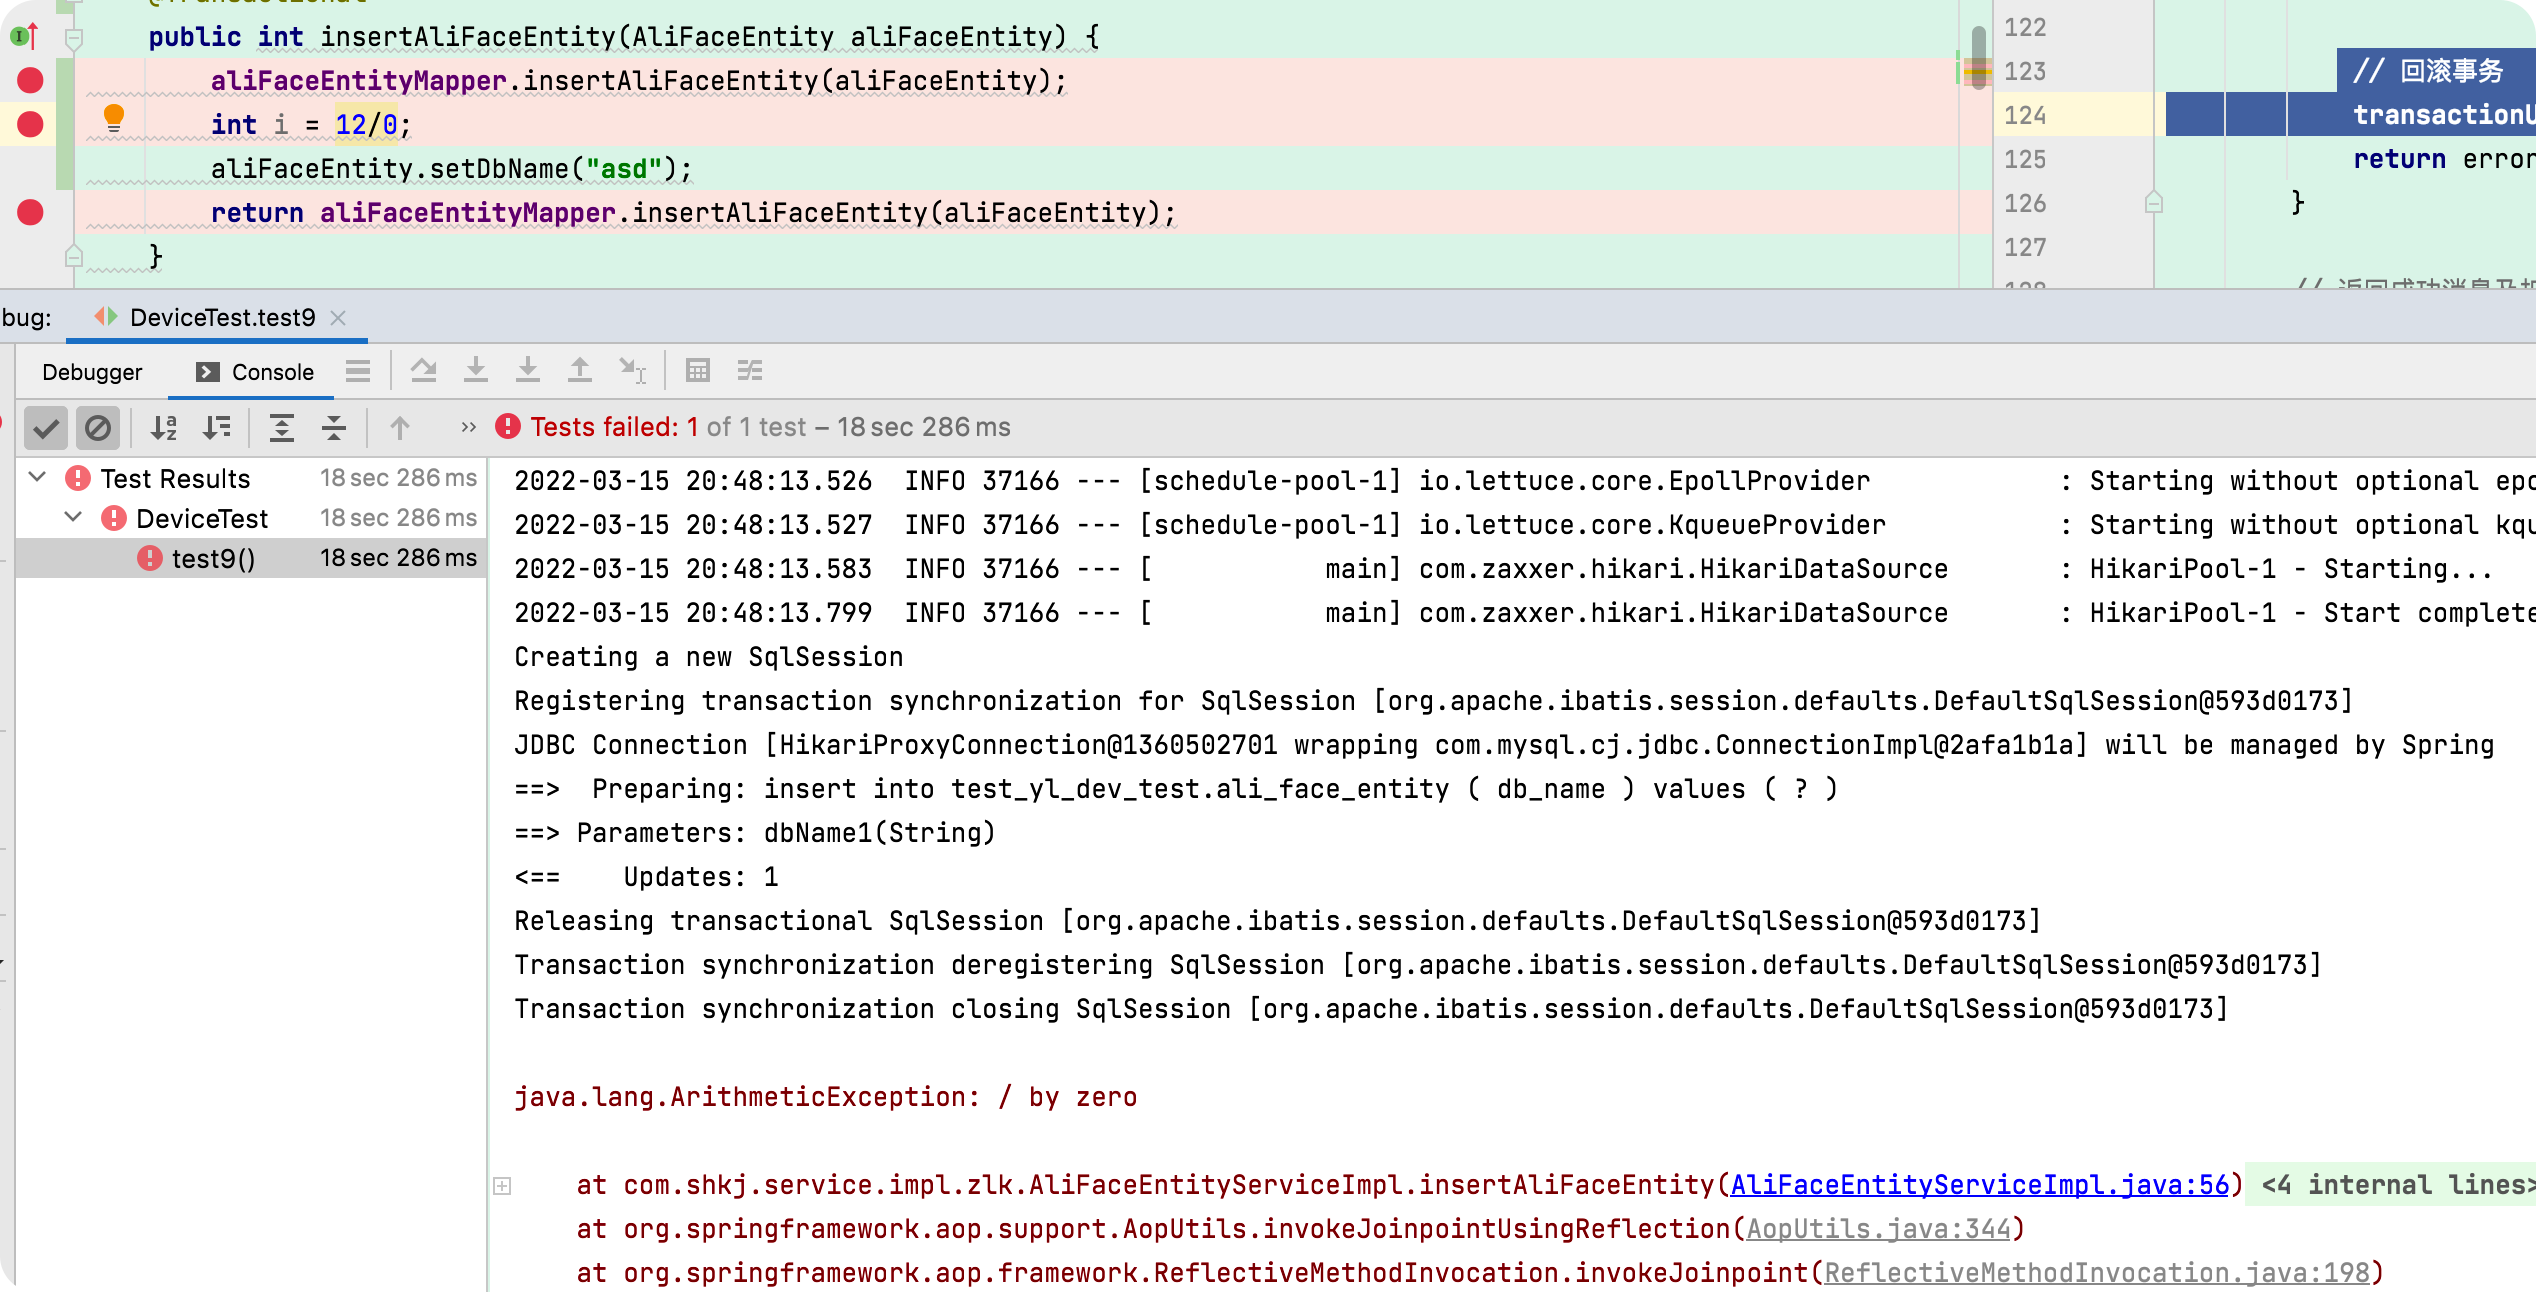The width and height of the screenshot is (2536, 1292).
Task: Click the lightbulb quick-fix icon
Action: pos(114,118)
